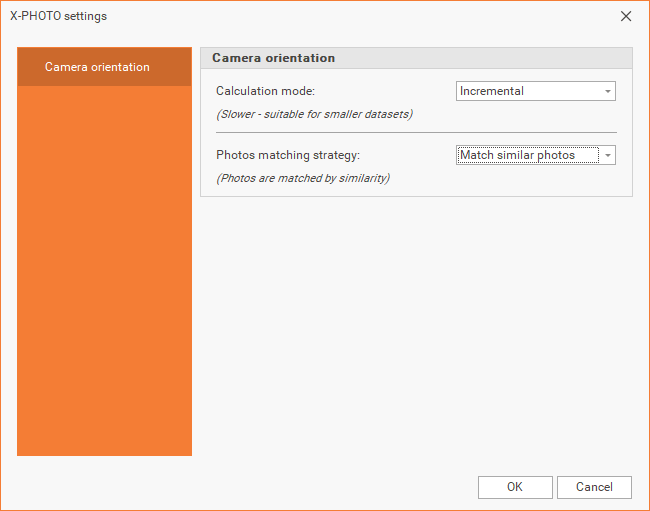Confirm settings with the OK button
650x511 pixels.
(515, 487)
